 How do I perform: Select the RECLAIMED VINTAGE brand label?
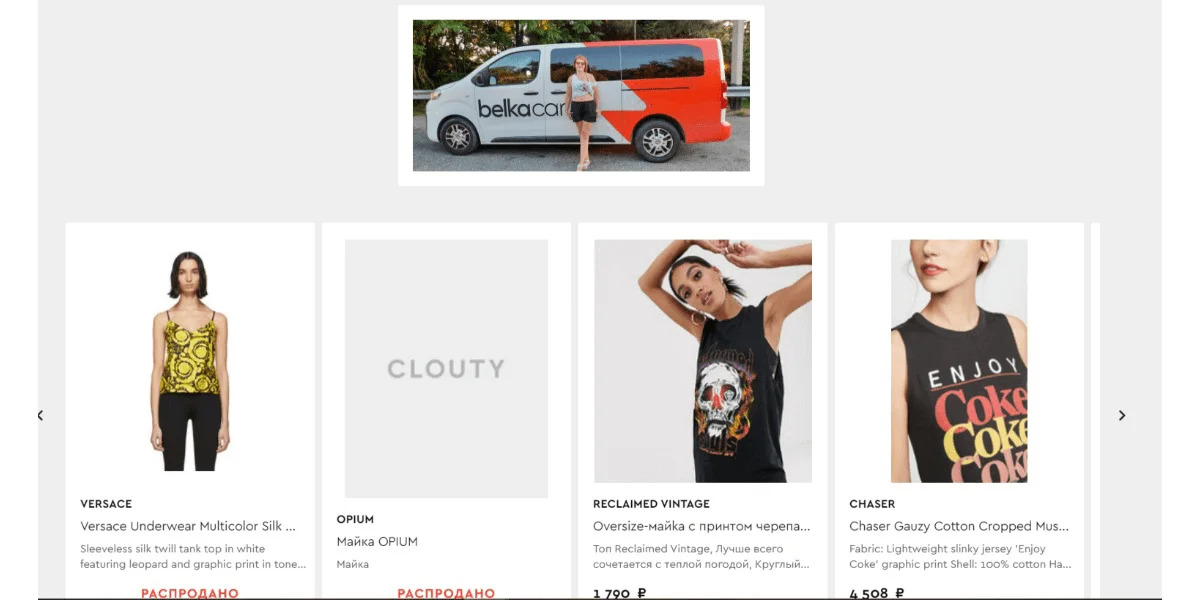[x=651, y=504]
